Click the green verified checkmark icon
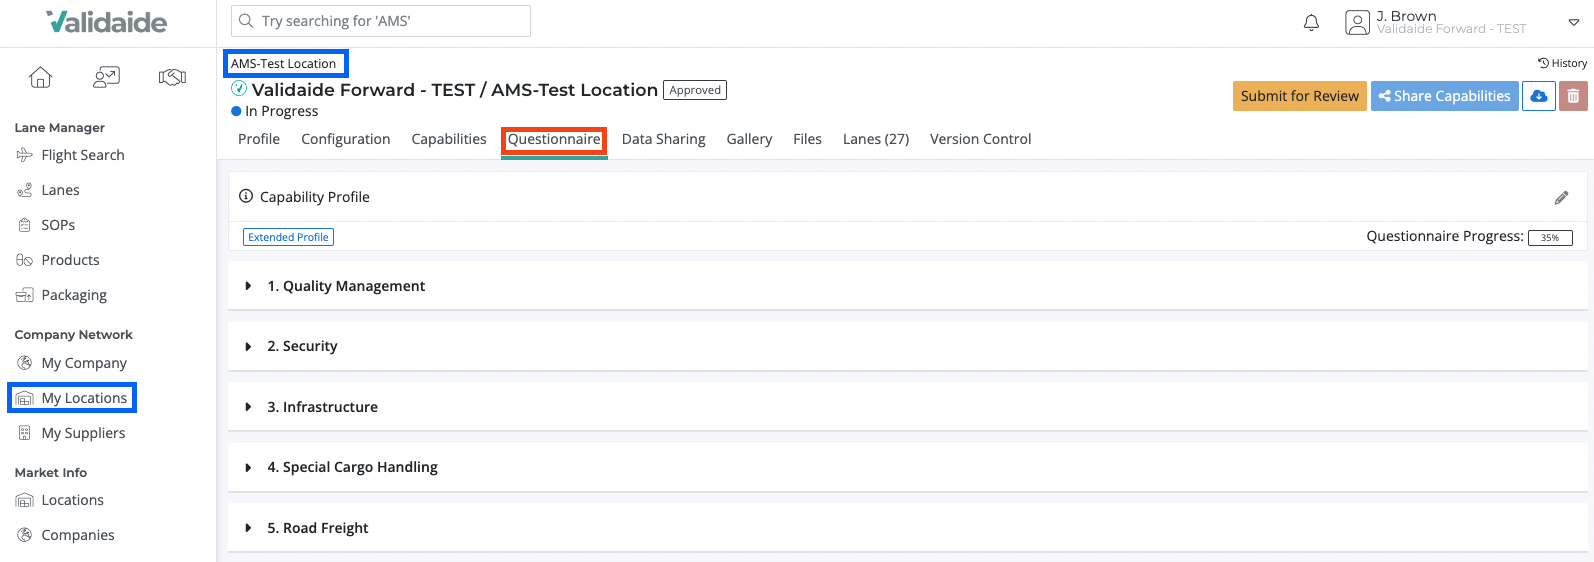This screenshot has width=1594, height=562. tap(239, 89)
